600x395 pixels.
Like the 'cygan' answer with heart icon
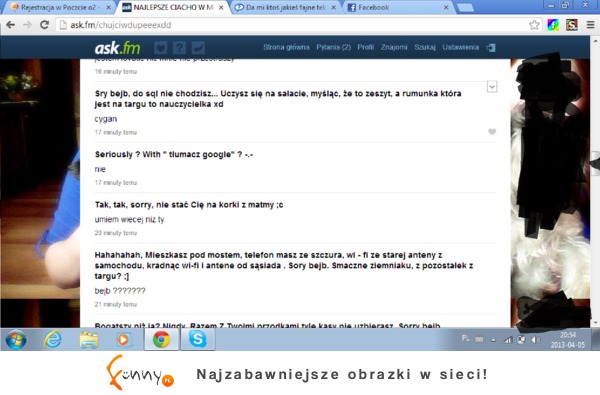(492, 132)
